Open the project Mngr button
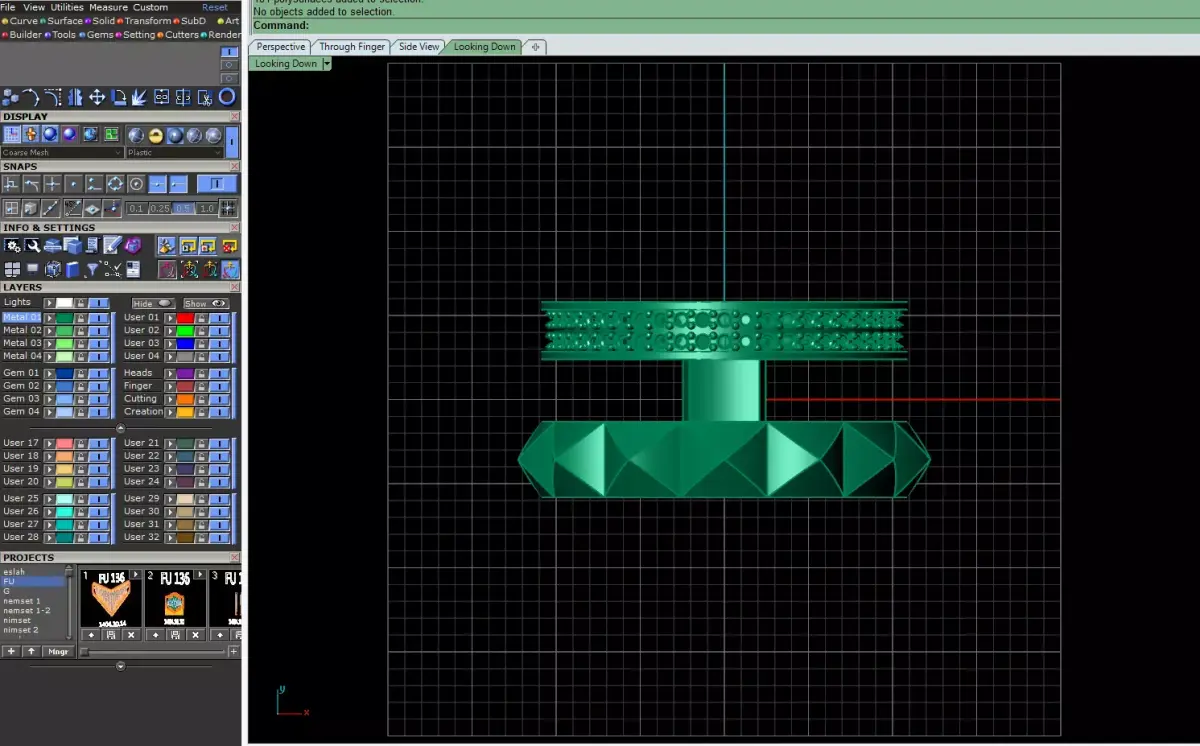This screenshot has height=746, width=1200. click(x=58, y=651)
